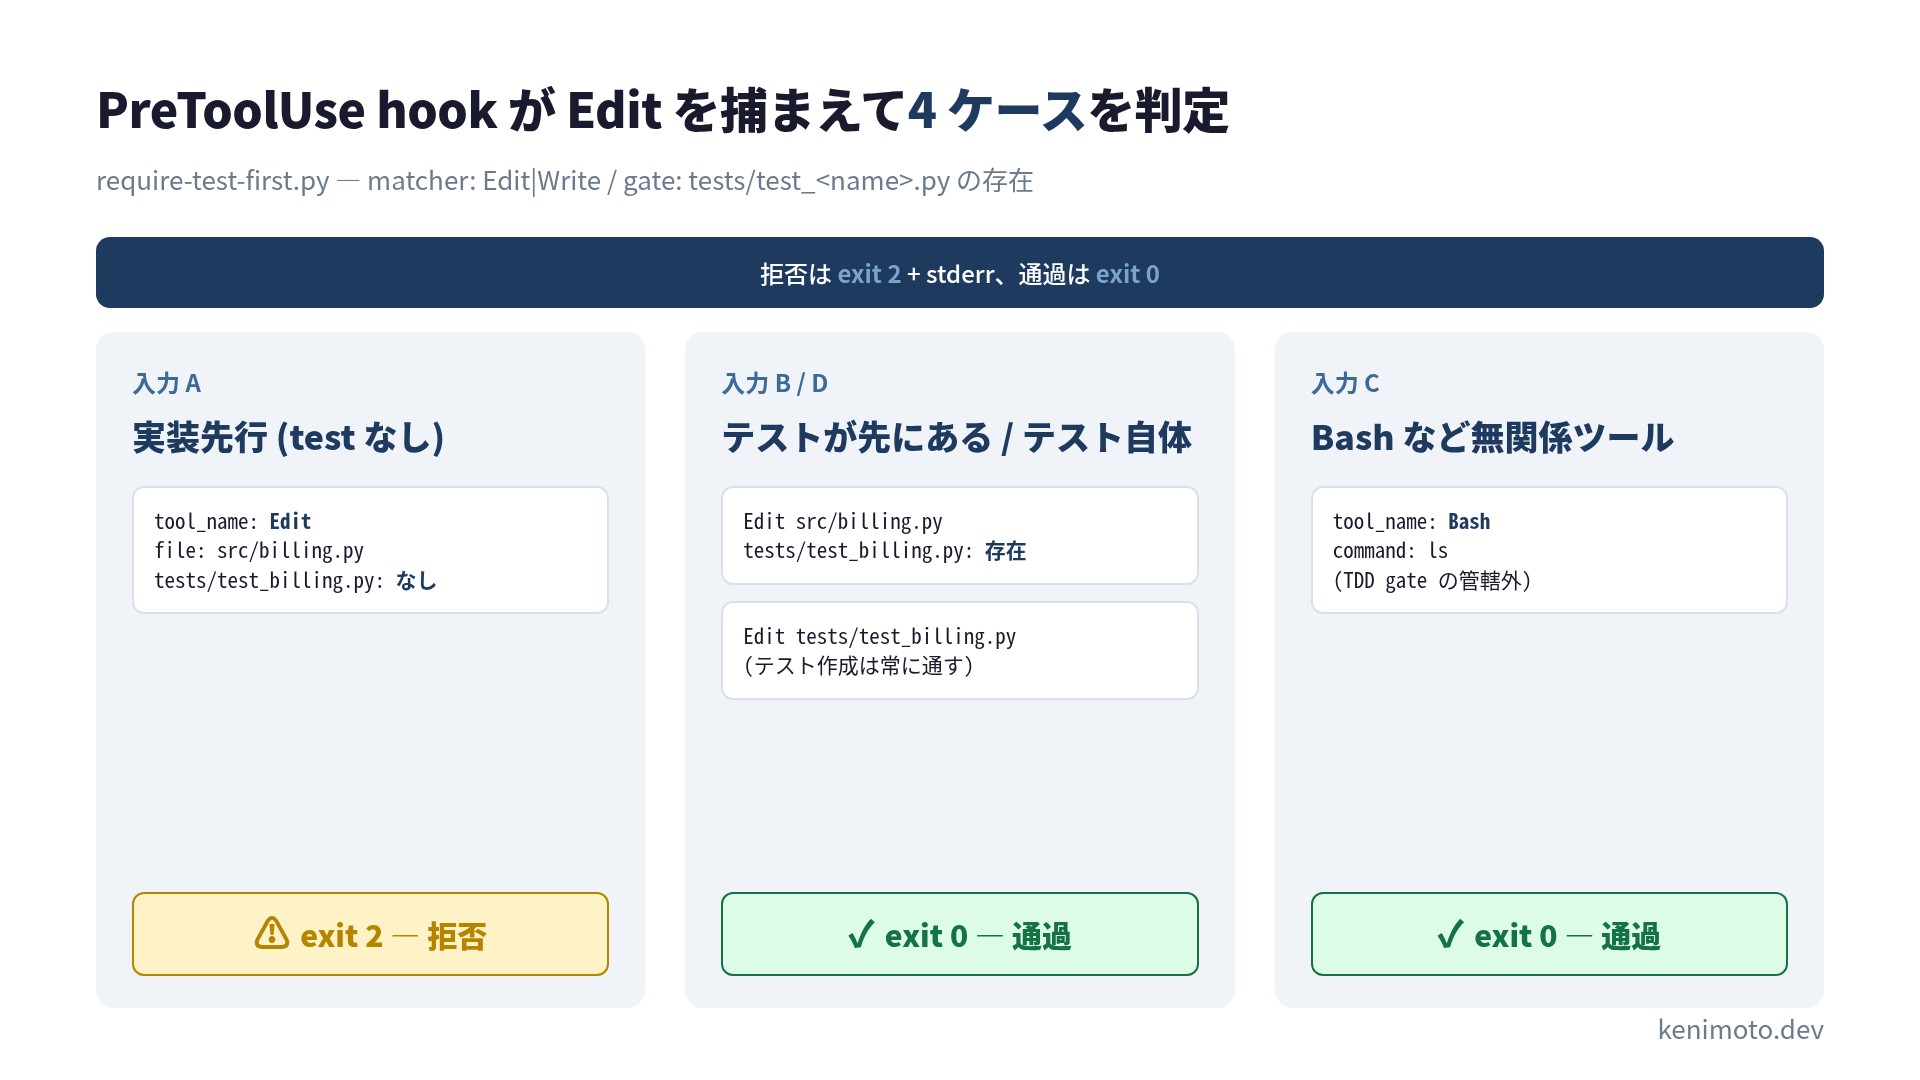Click the subtitle starting 'require-test-first.py'
The width and height of the screenshot is (1920, 1080).
click(564, 181)
